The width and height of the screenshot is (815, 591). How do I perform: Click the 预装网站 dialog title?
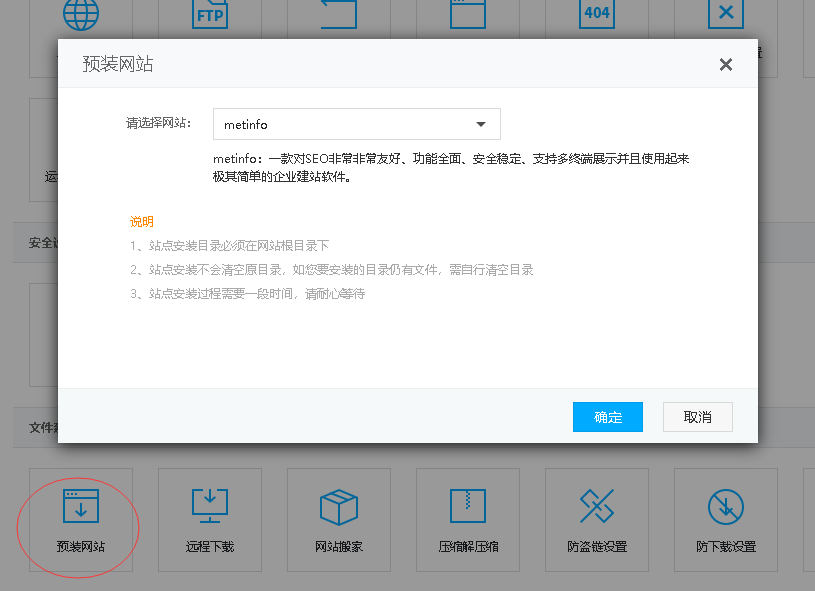coord(118,64)
